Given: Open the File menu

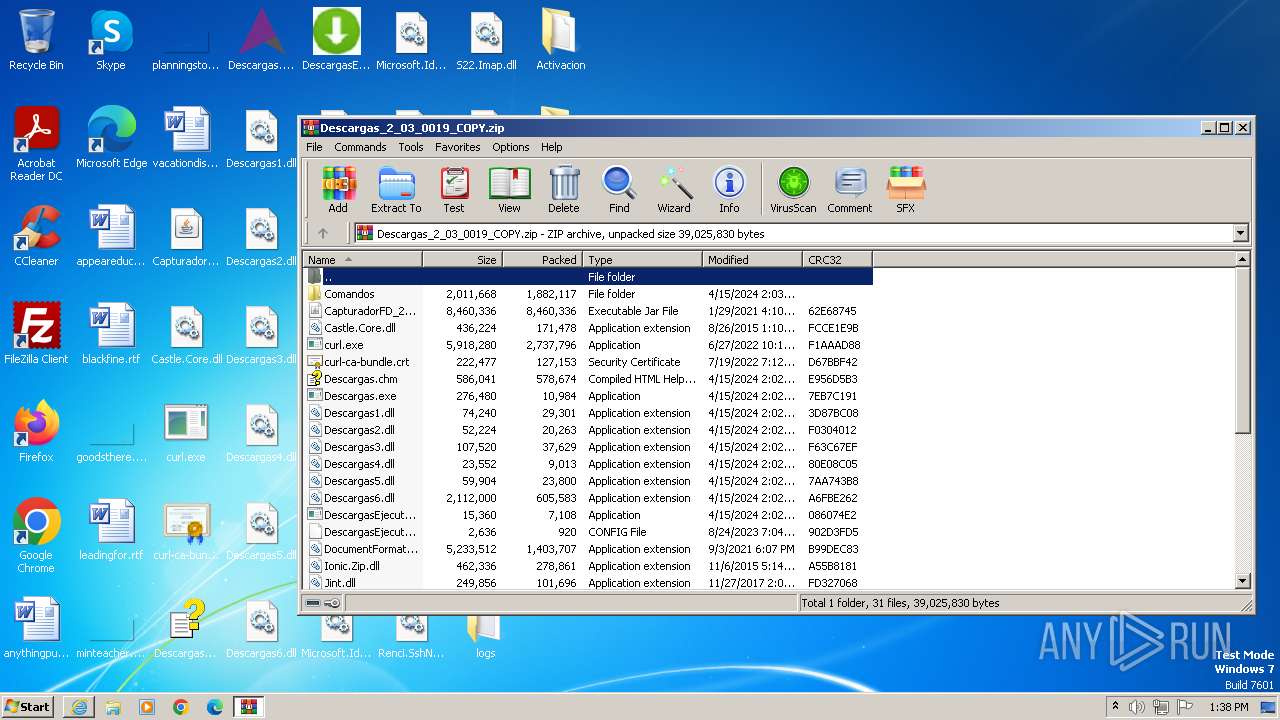Looking at the screenshot, I should pyautogui.click(x=314, y=147).
